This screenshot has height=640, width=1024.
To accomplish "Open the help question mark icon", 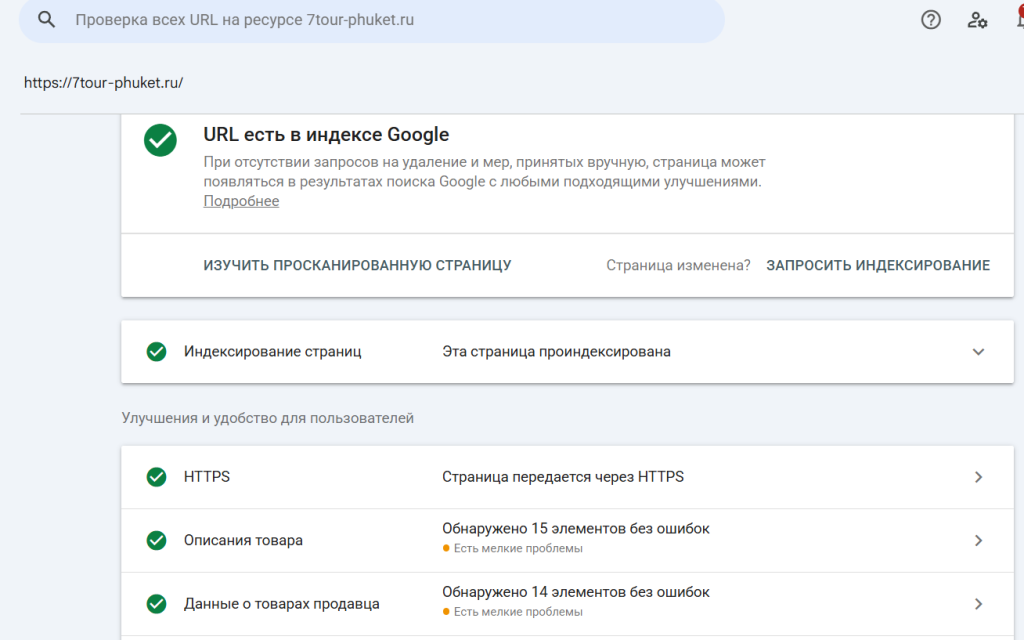I will coord(931,20).
